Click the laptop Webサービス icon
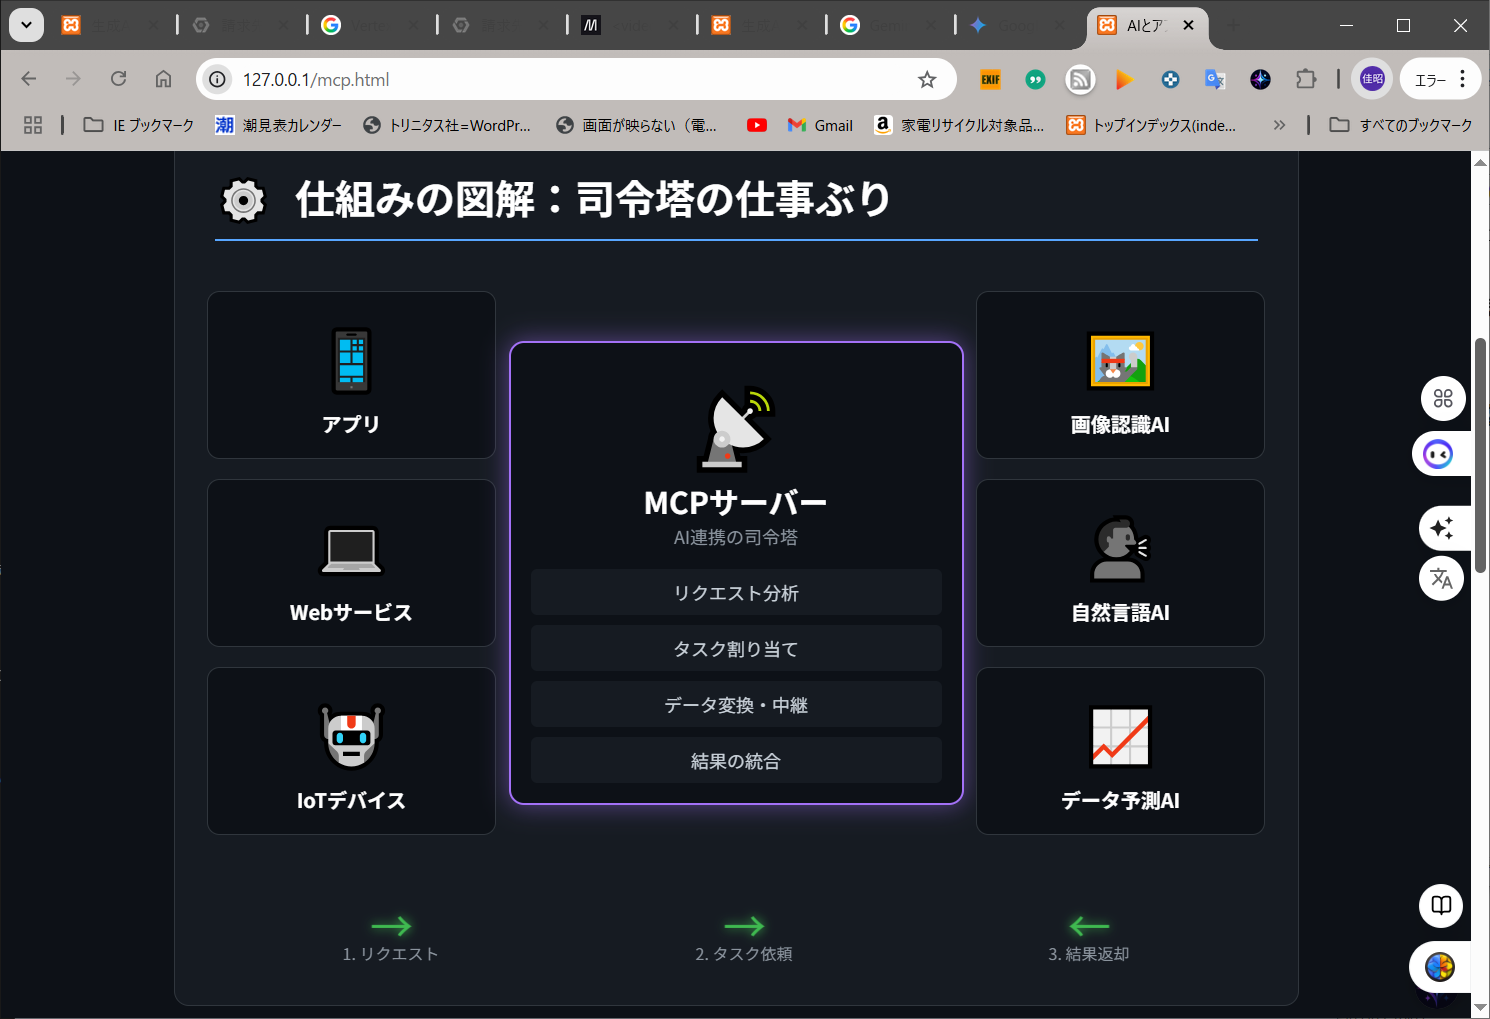Viewport: 1490px width, 1019px height. [x=351, y=550]
